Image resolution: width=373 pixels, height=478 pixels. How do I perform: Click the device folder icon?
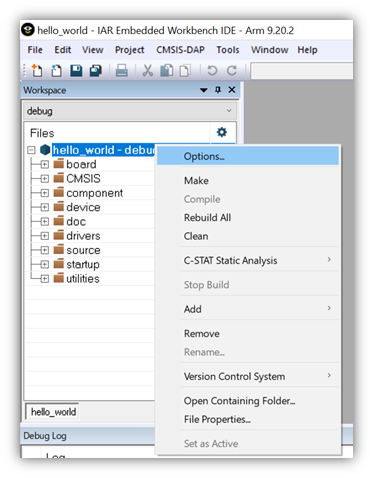point(59,207)
